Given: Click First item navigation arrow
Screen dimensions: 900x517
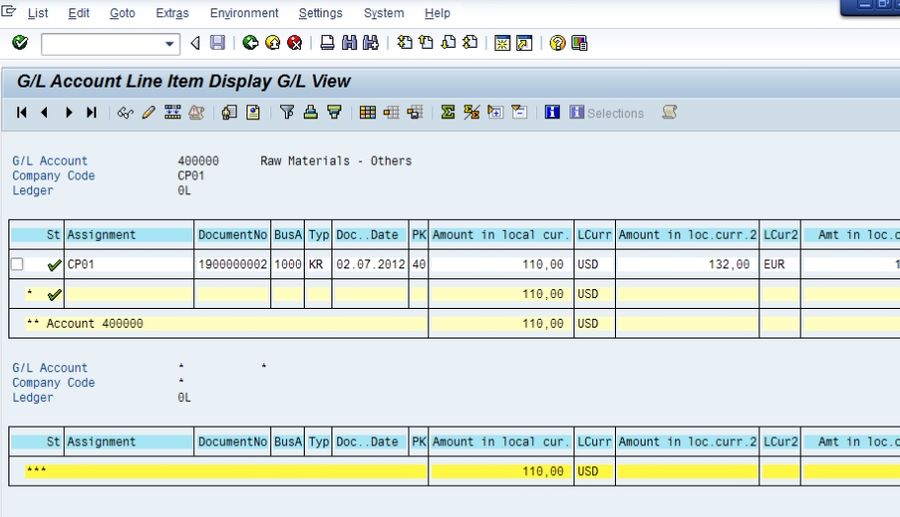Looking at the screenshot, I should 22,112.
